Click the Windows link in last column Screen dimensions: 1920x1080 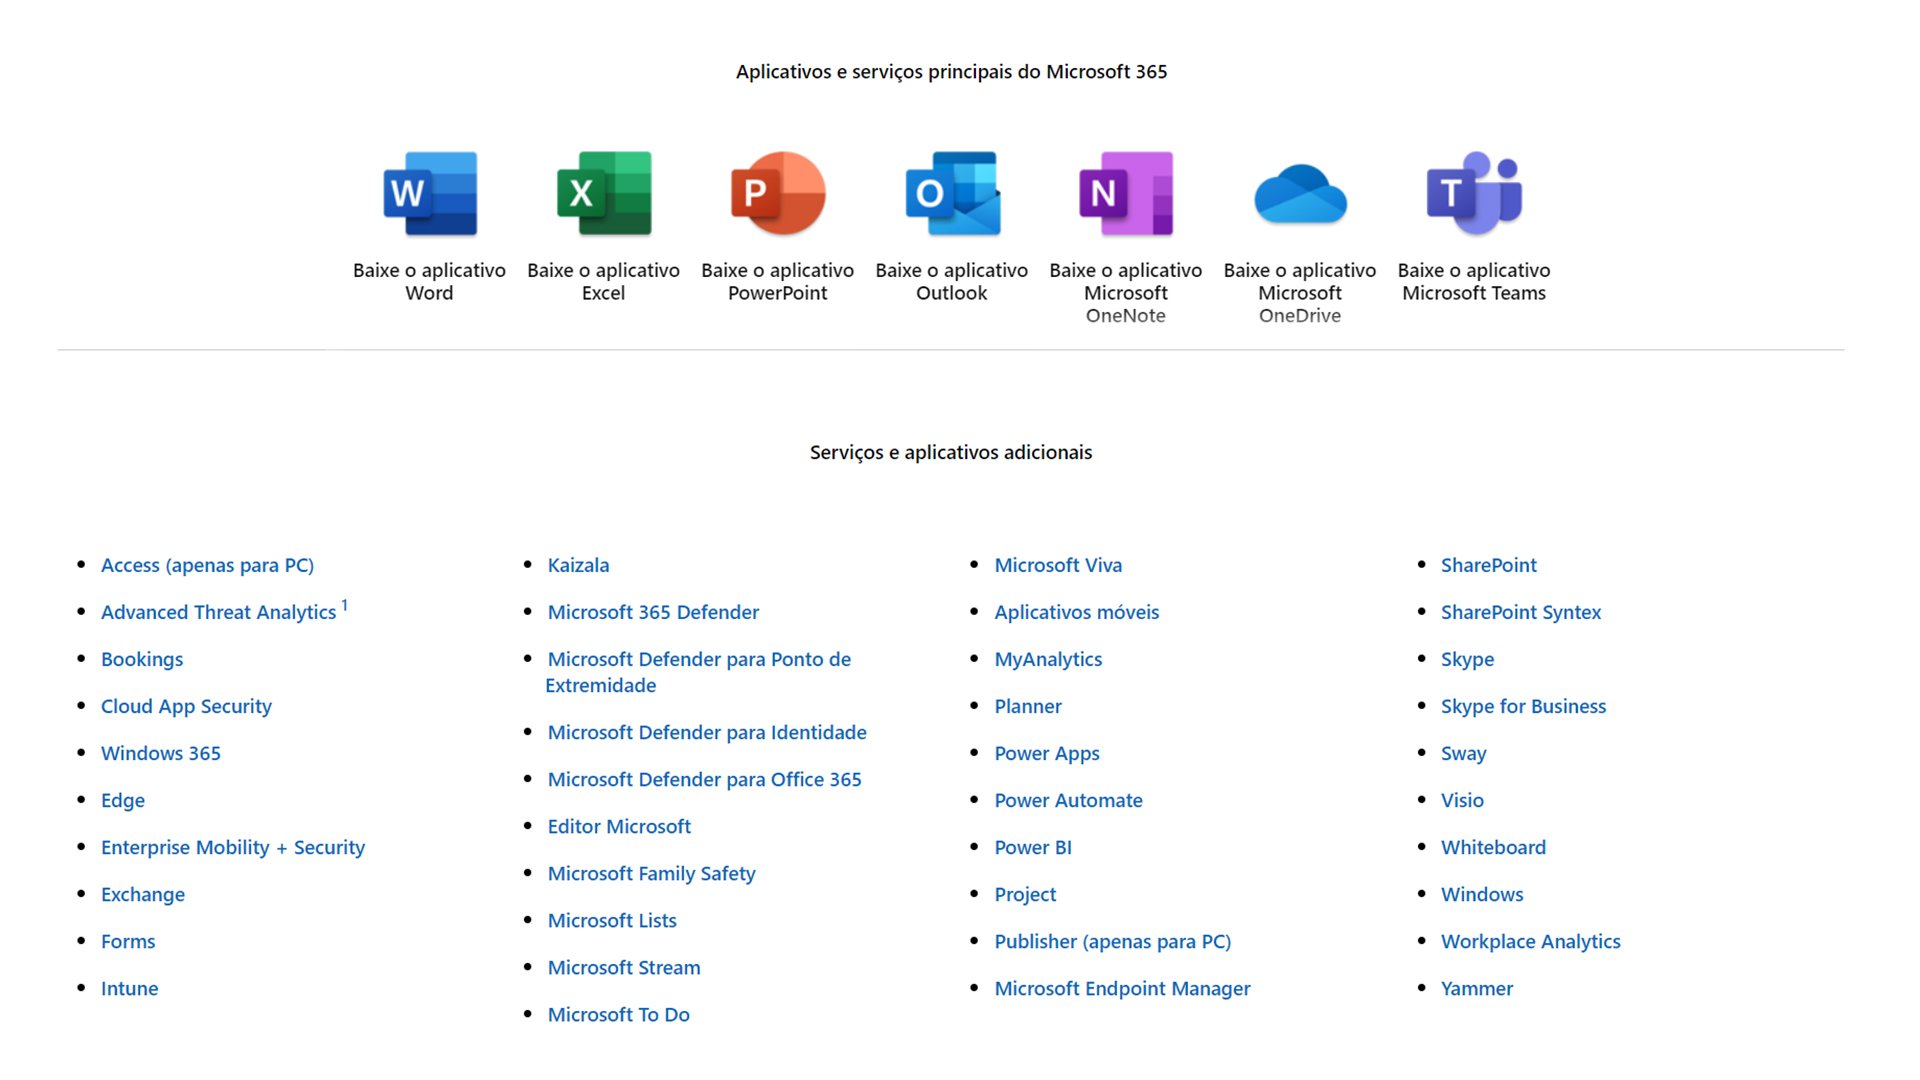coord(1482,894)
